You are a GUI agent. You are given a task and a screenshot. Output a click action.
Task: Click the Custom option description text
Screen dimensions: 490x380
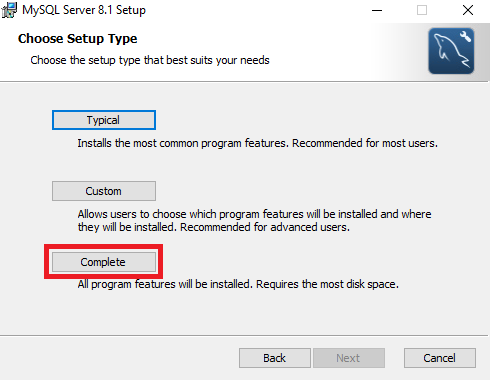point(254,221)
